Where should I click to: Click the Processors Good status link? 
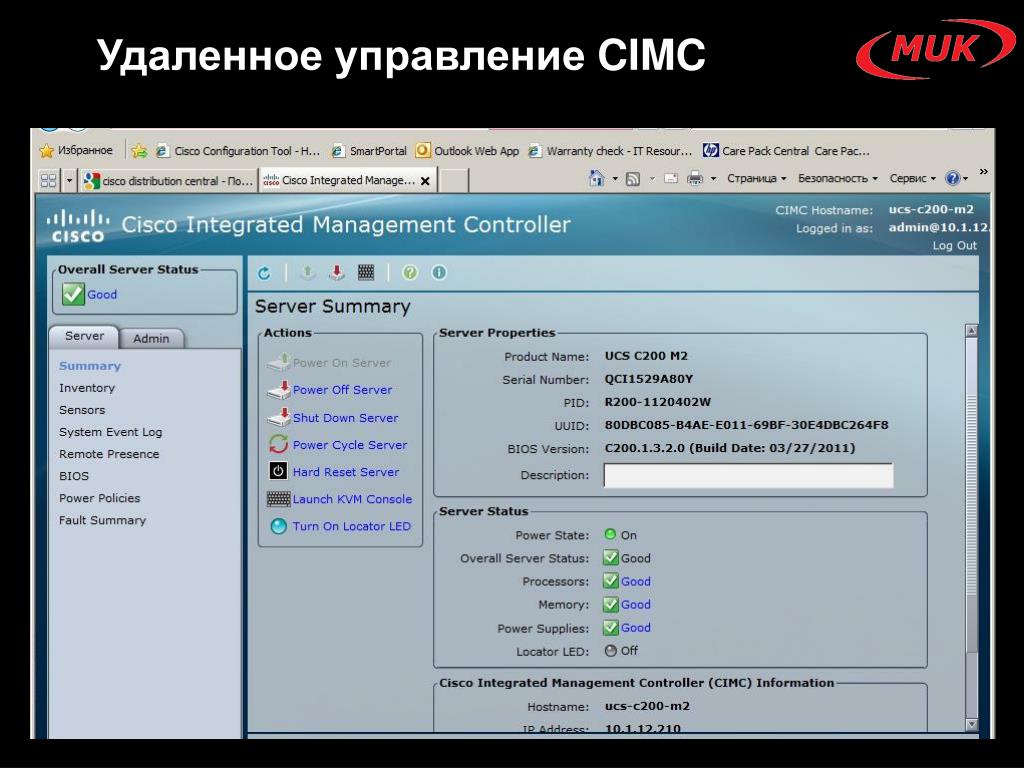tap(635, 581)
